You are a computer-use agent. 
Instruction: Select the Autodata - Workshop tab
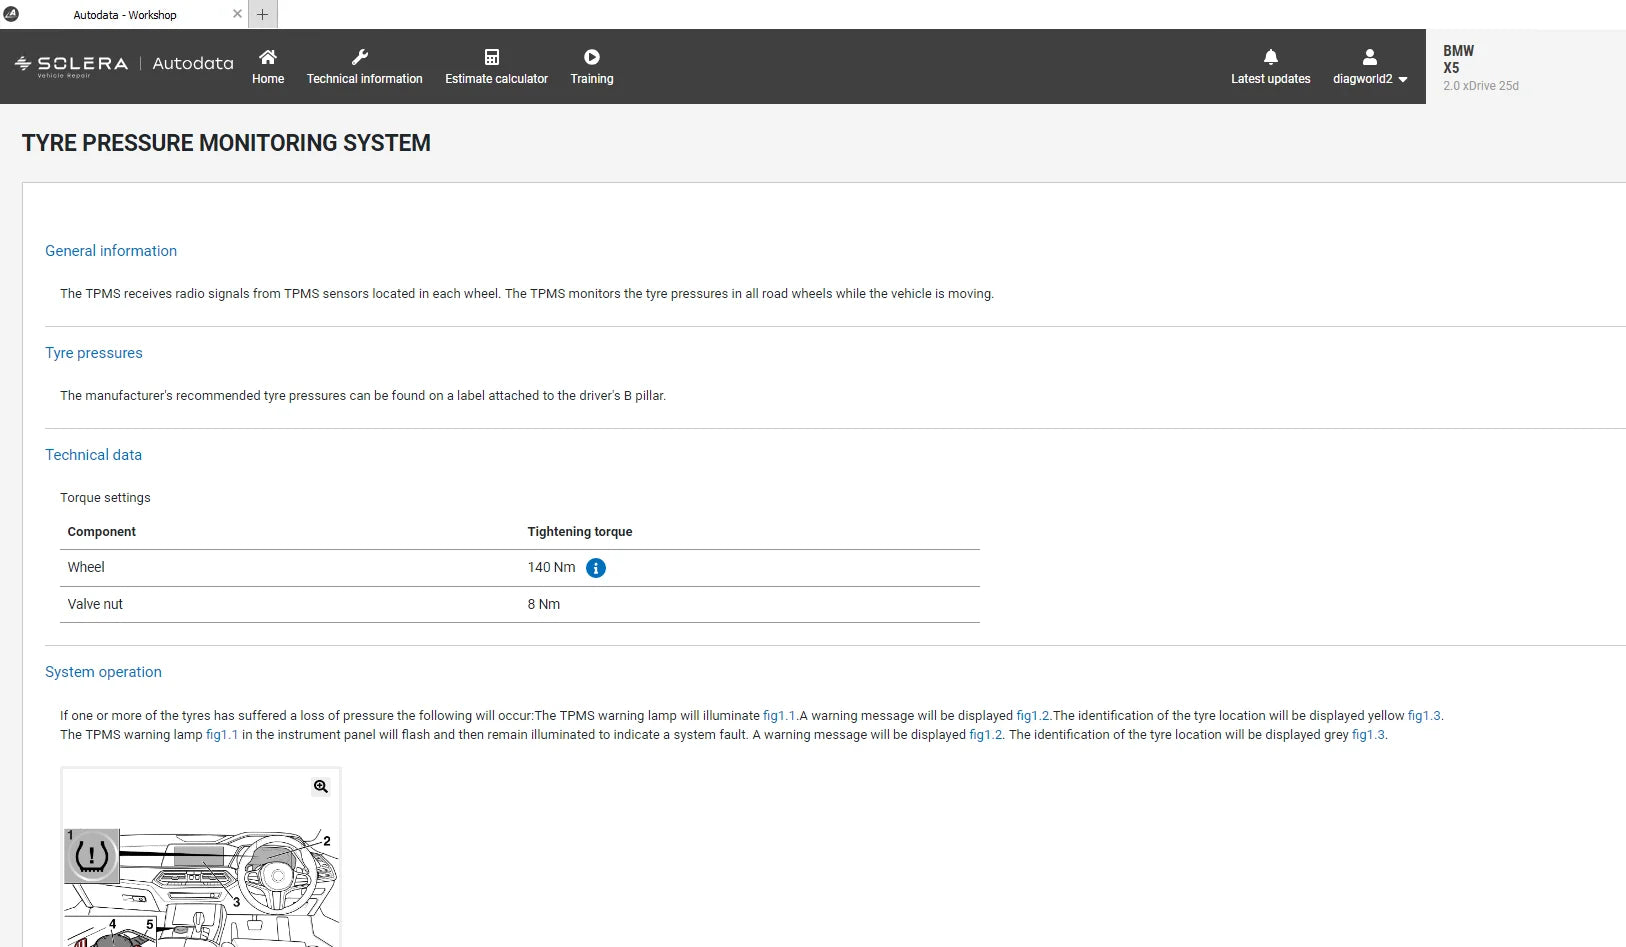125,15
